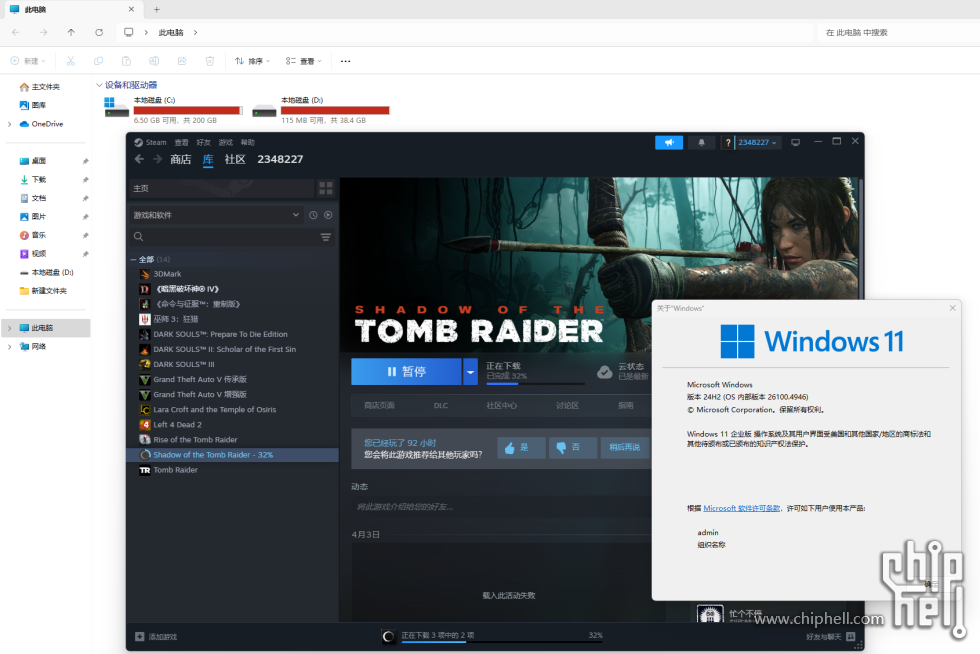Open the 好友 menu in Steam

204,143
